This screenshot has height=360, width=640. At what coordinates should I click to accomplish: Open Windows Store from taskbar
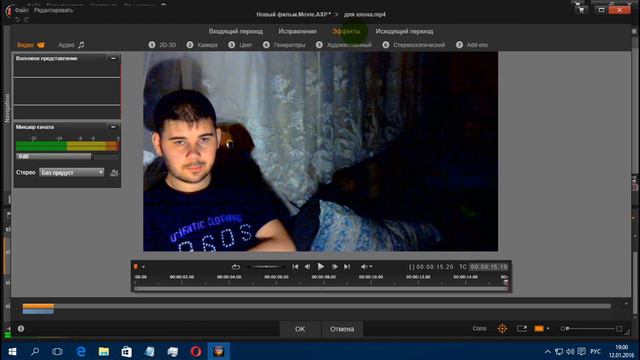(x=127, y=351)
